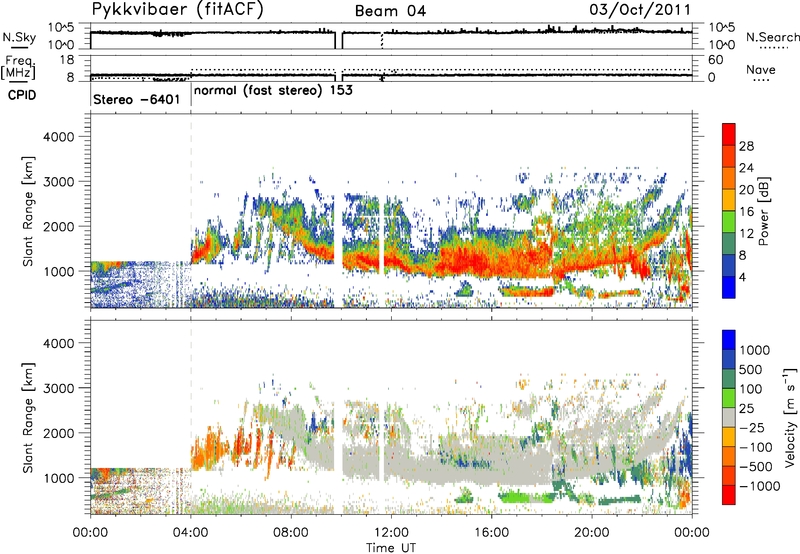Click the 'normal (fast stereo) 153' text

coord(273,90)
